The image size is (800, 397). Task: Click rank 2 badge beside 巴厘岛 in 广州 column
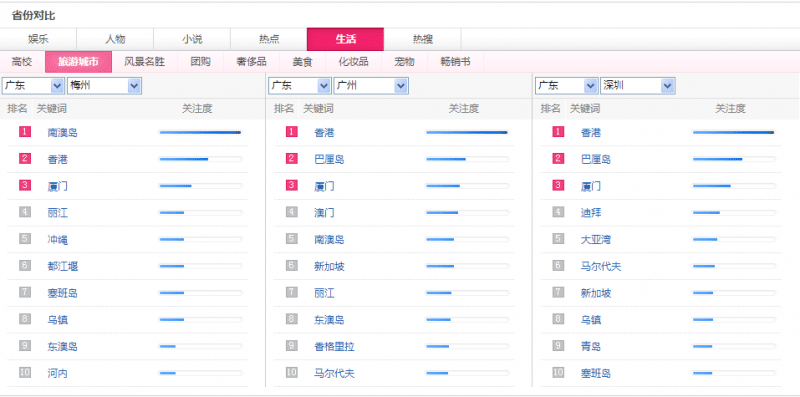[x=292, y=158]
